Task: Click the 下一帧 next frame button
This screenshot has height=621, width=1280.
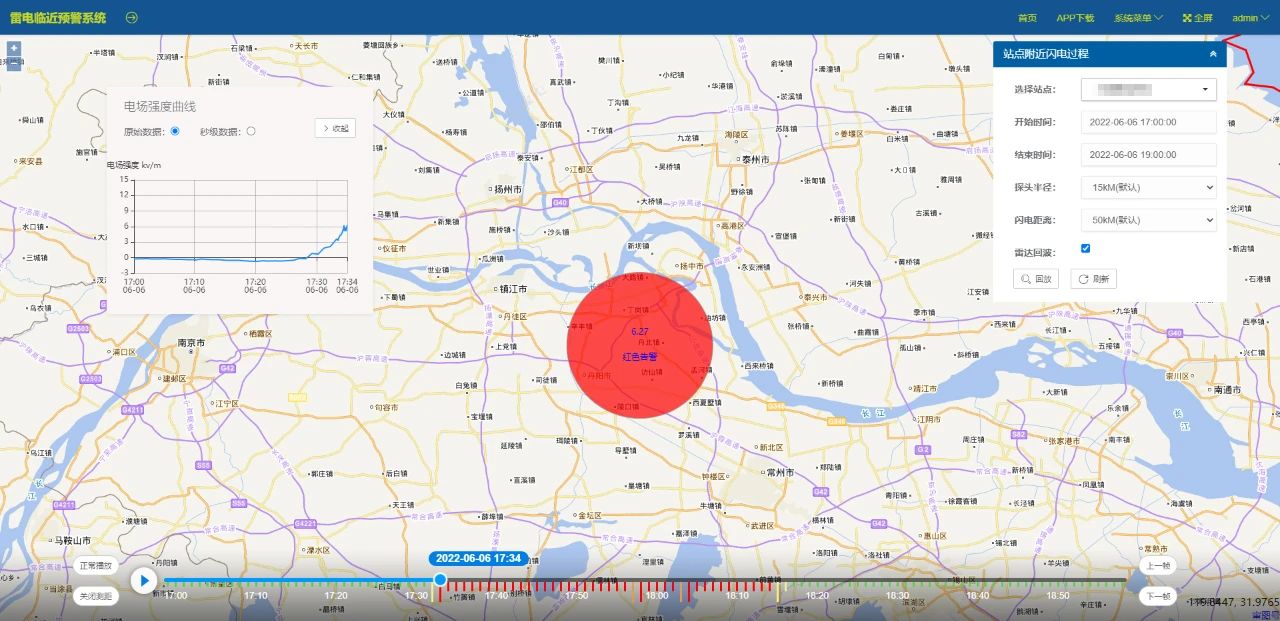Action: (x=1157, y=596)
